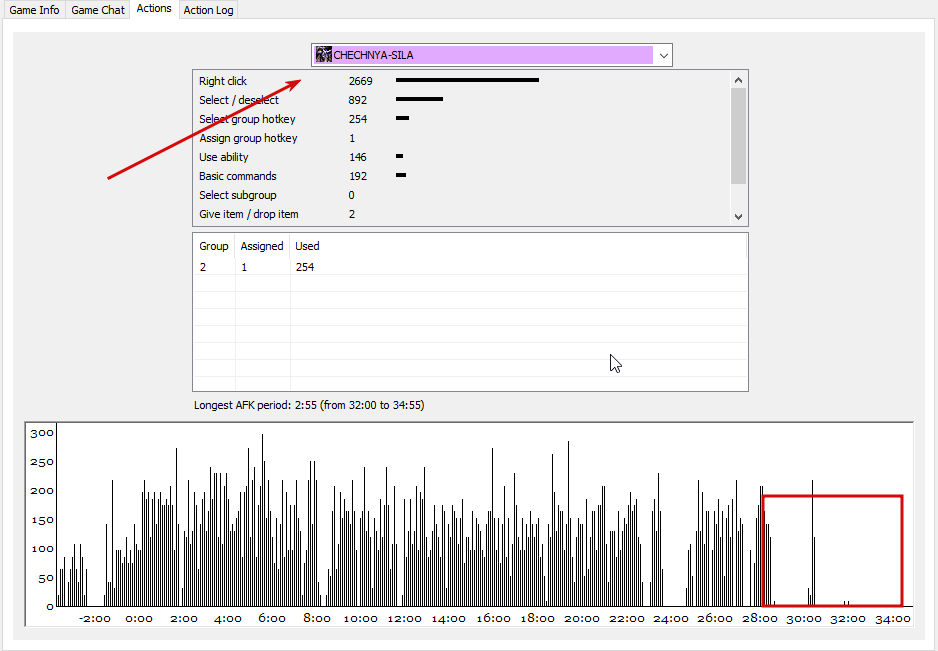Viewport: 938px width, 651px height.
Task: Select the Assign group hotkey row
Action: pyautogui.click(x=461, y=138)
